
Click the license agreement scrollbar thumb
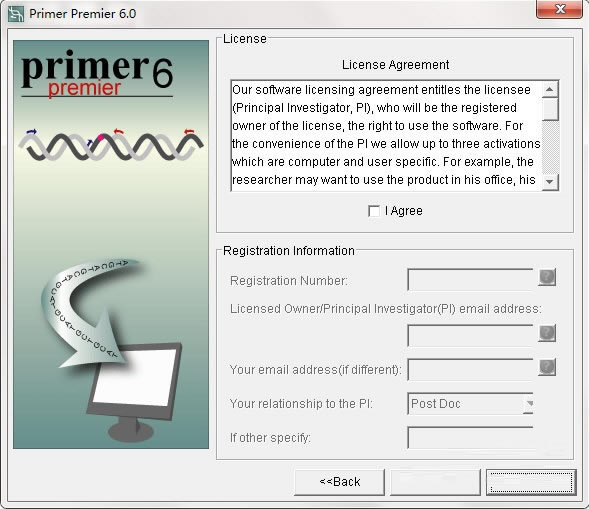(550, 109)
